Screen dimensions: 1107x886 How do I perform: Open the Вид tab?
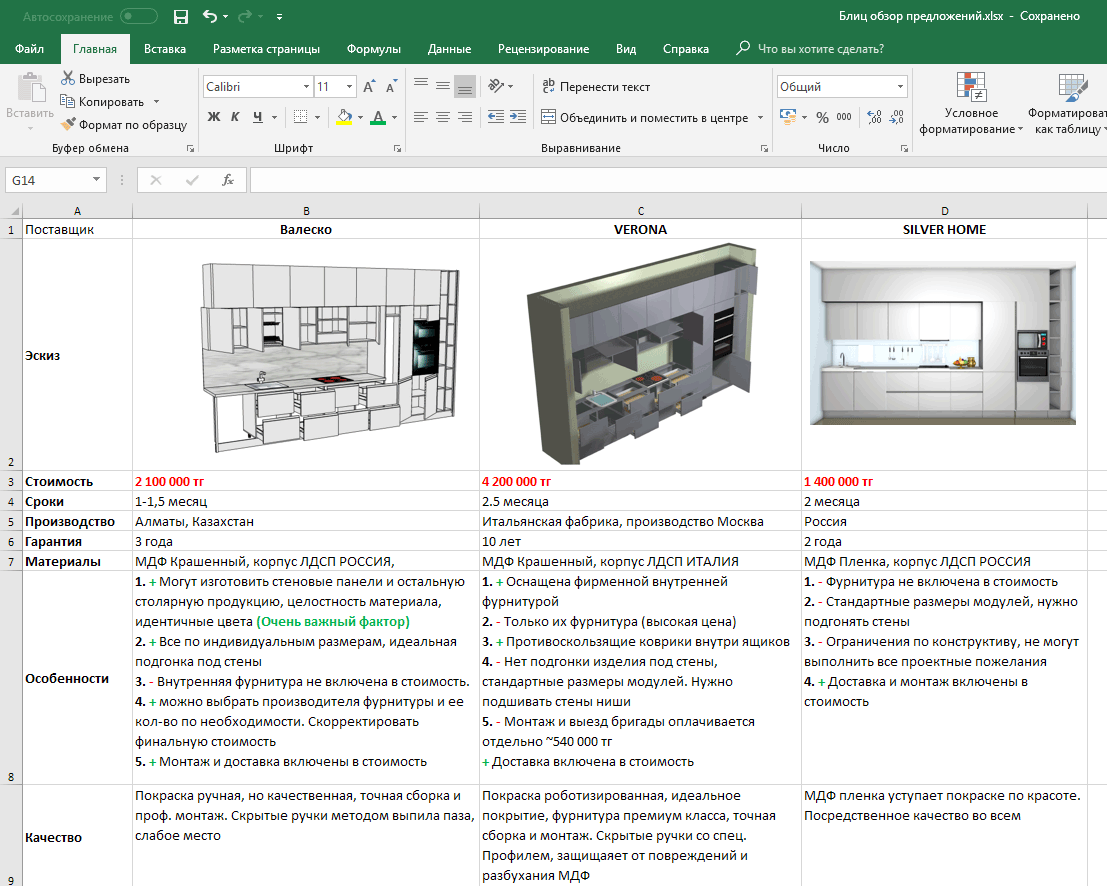click(x=626, y=49)
